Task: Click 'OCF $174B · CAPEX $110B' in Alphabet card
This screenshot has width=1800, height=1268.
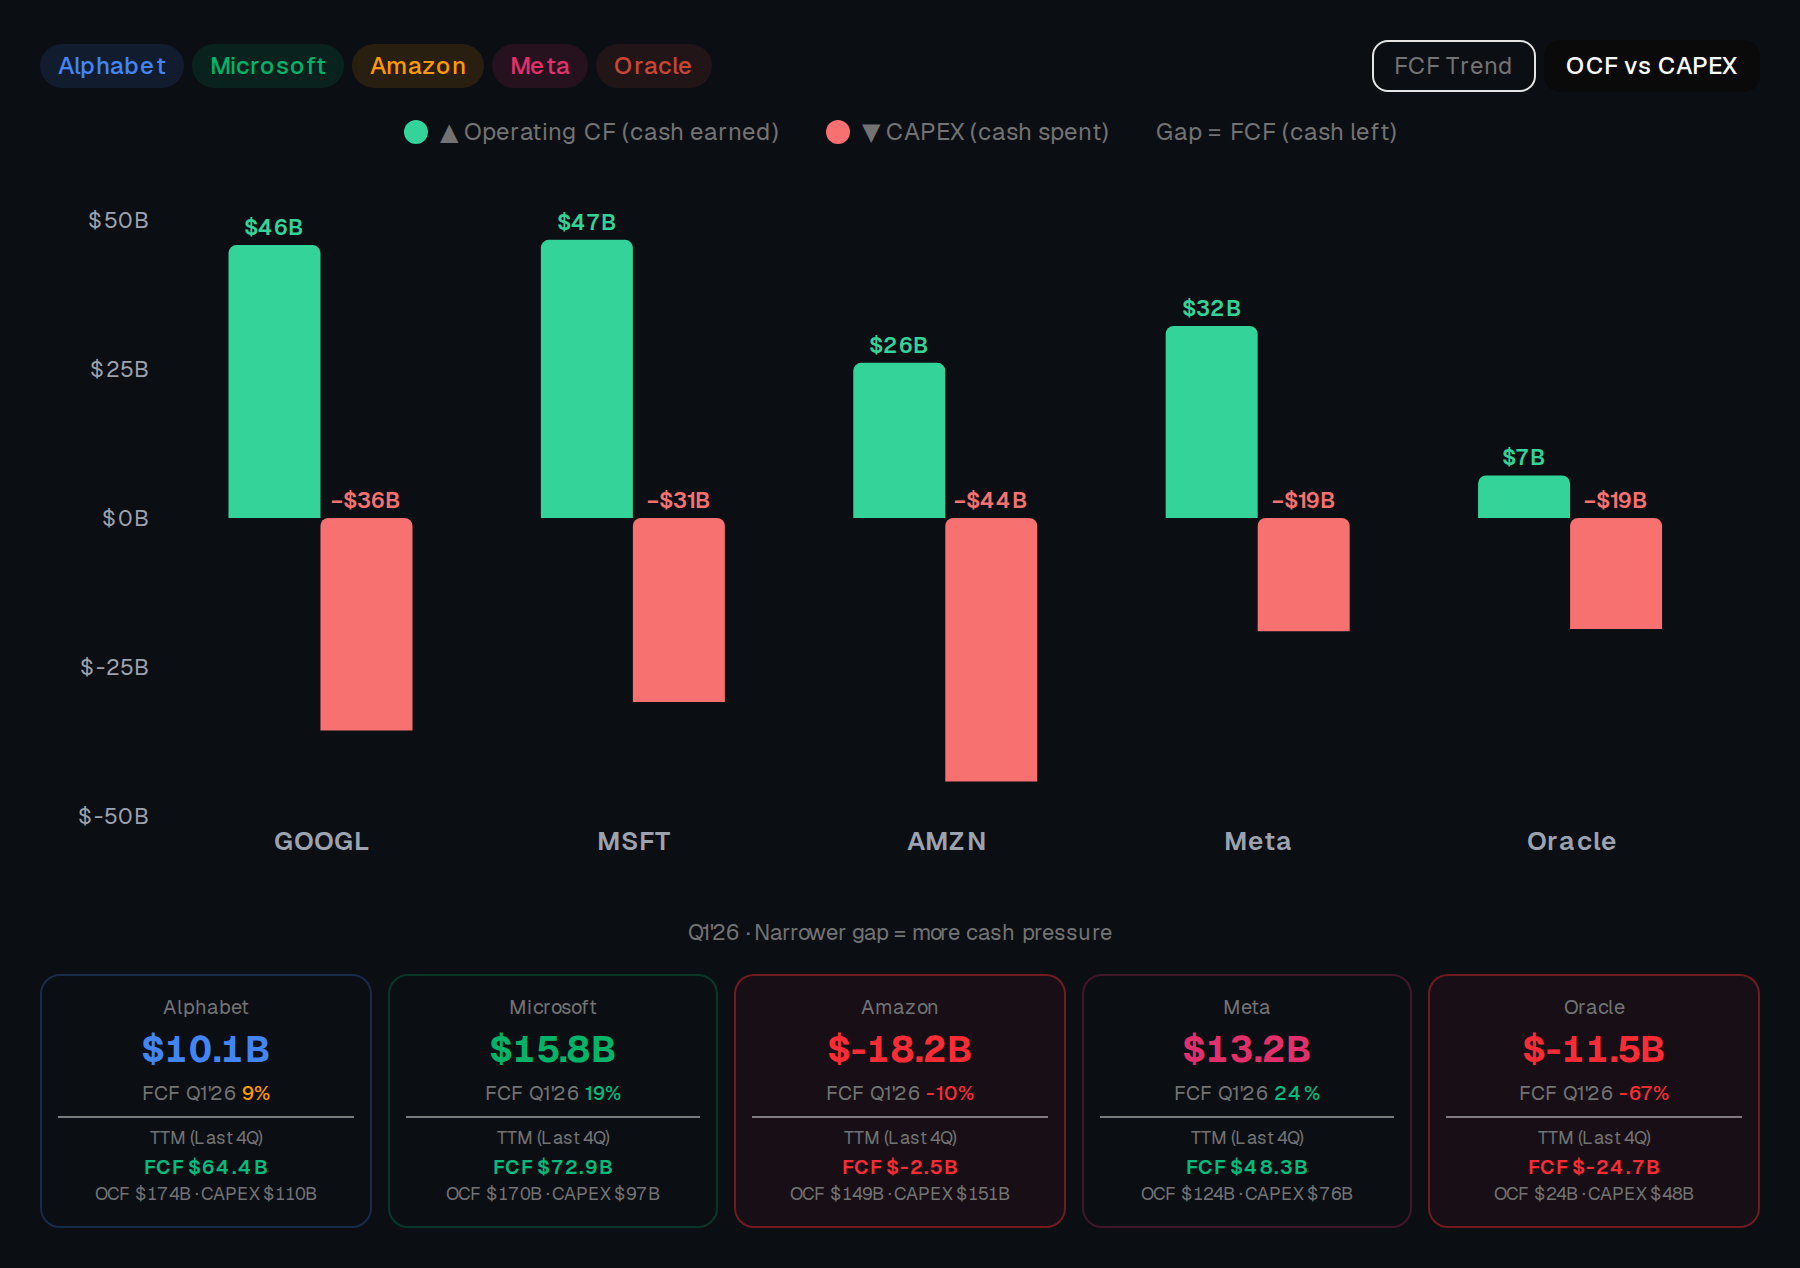Action: point(206,1194)
